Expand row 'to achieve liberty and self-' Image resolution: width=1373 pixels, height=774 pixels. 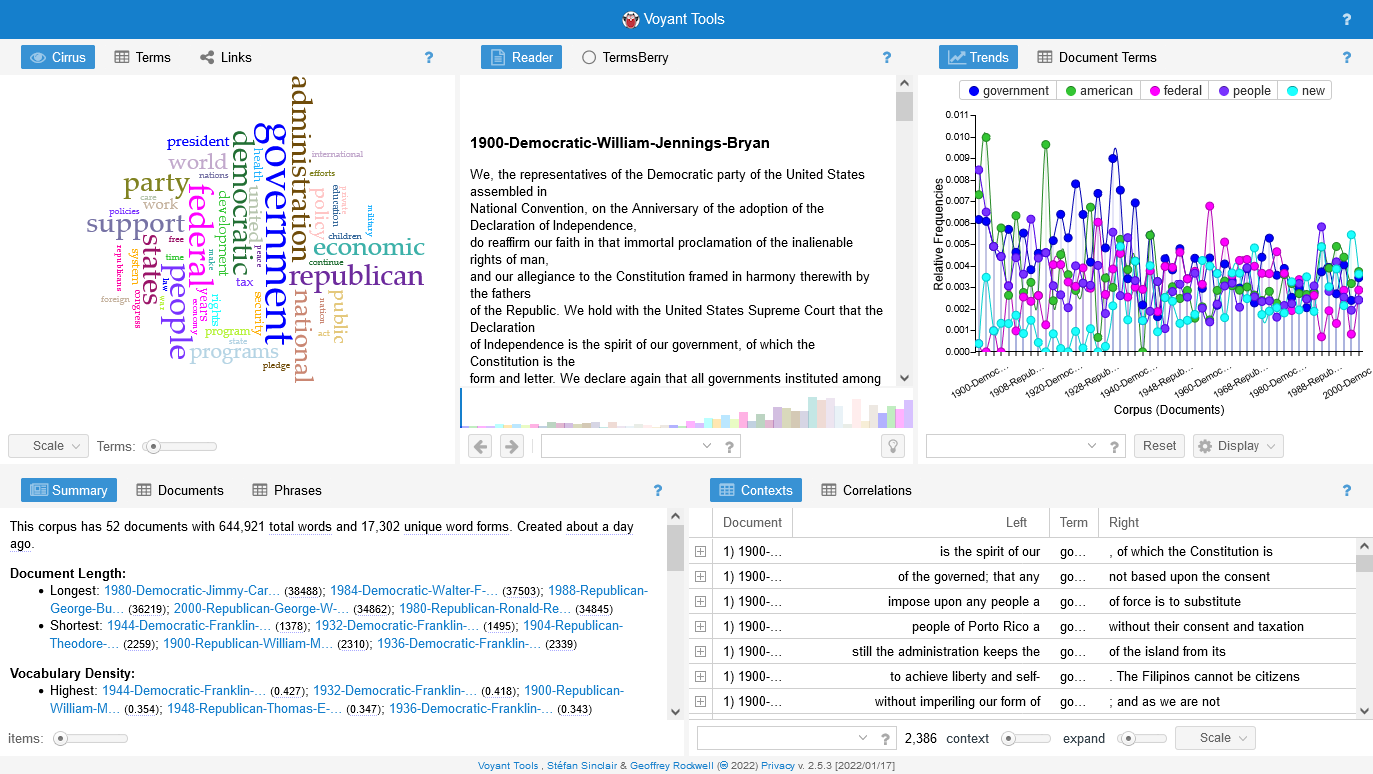pos(700,676)
